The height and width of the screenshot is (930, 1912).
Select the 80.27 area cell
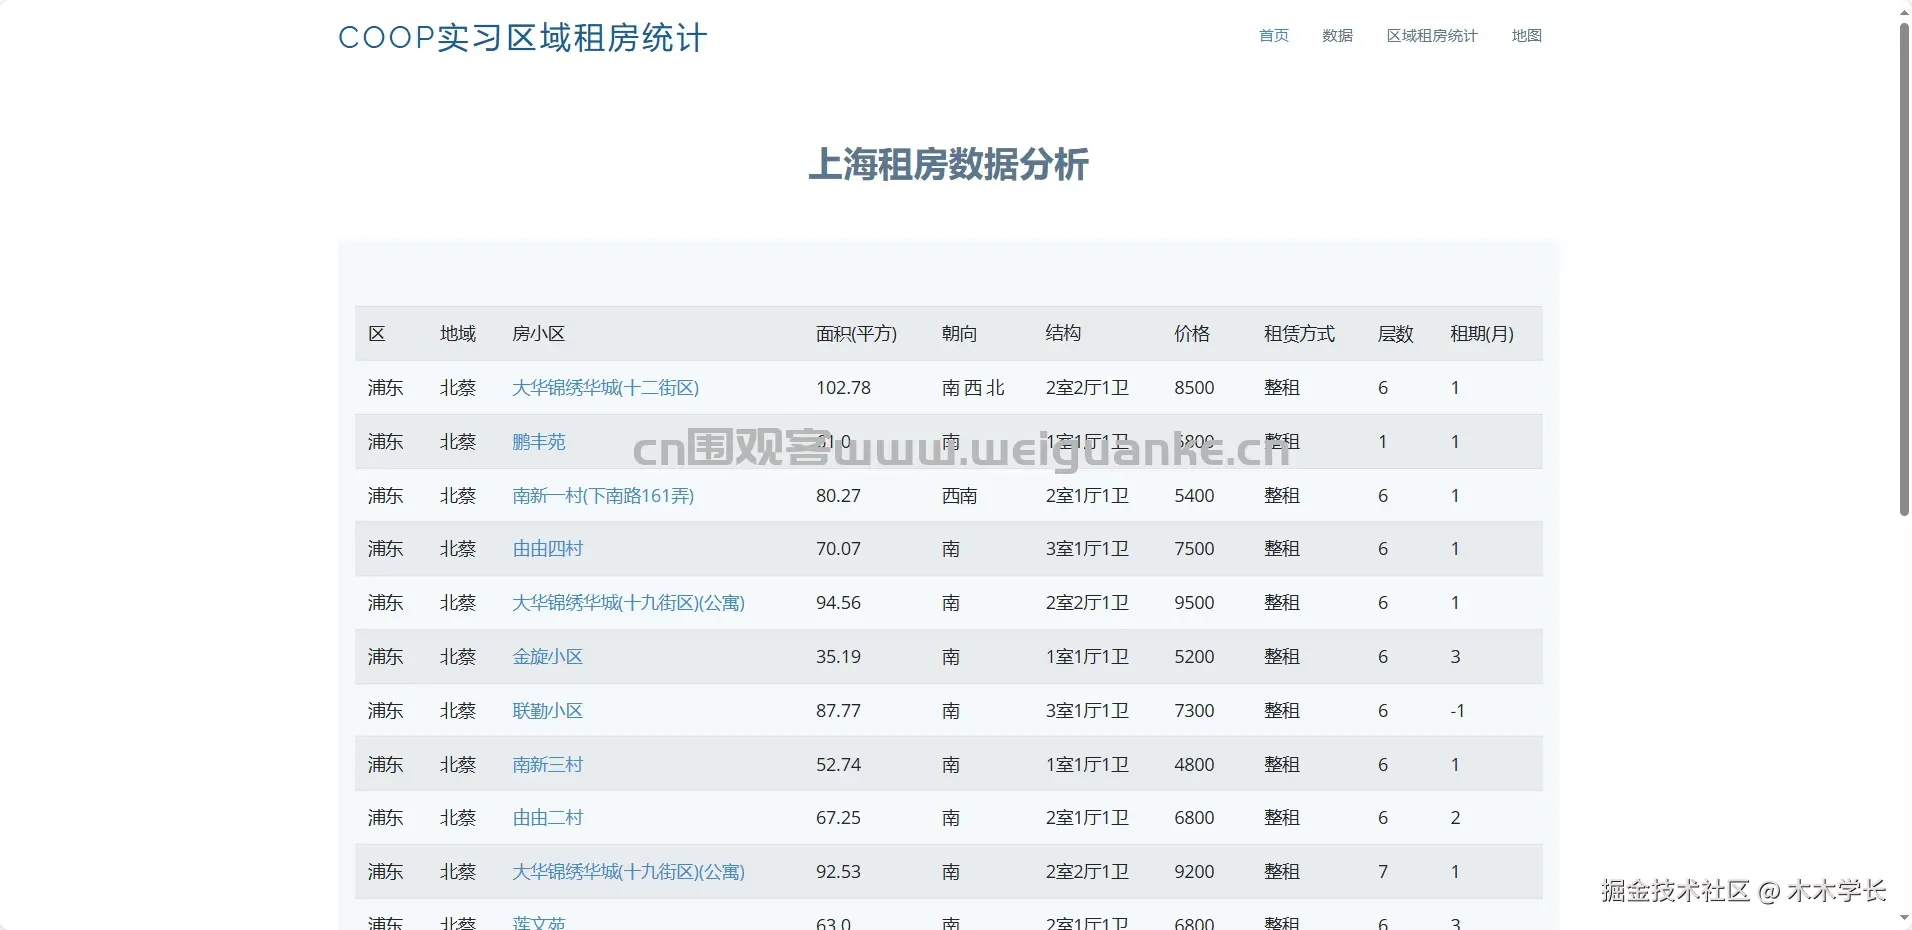coord(838,496)
